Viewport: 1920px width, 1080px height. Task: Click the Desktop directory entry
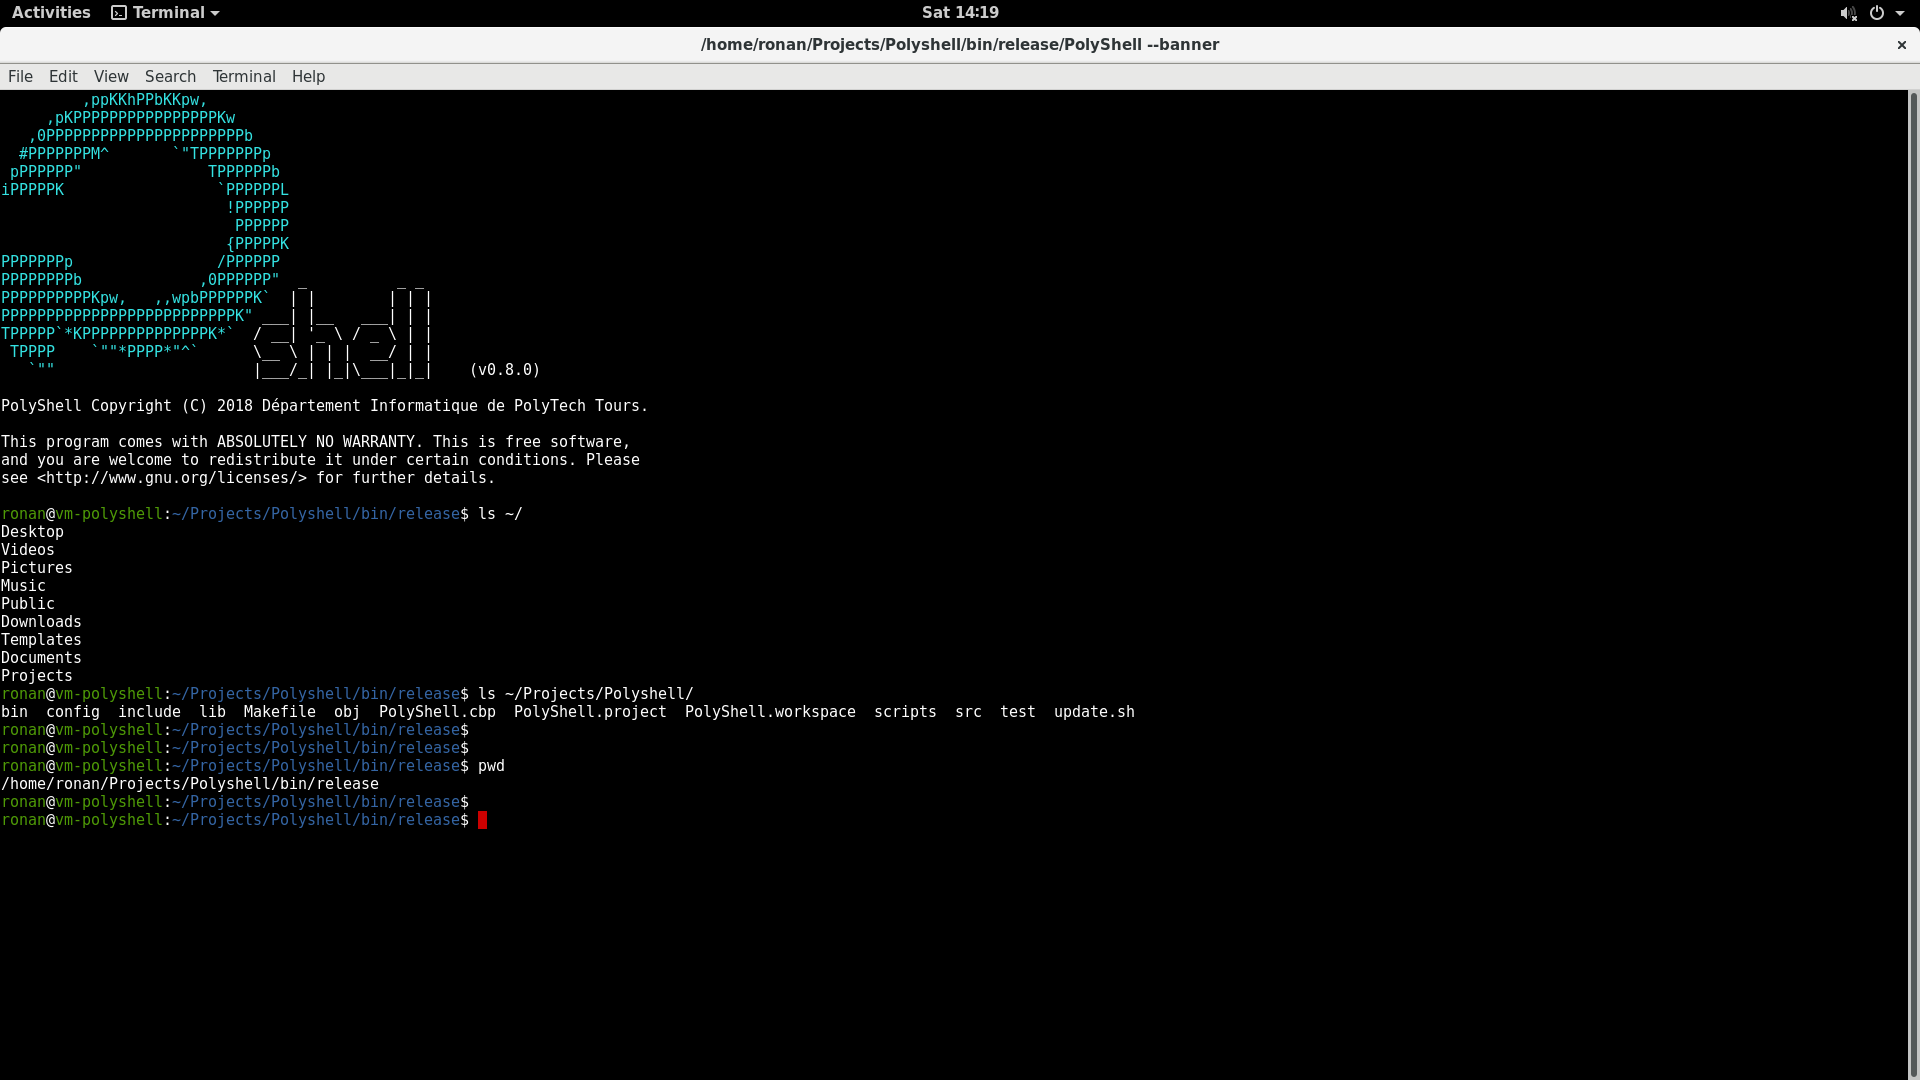coord(32,532)
